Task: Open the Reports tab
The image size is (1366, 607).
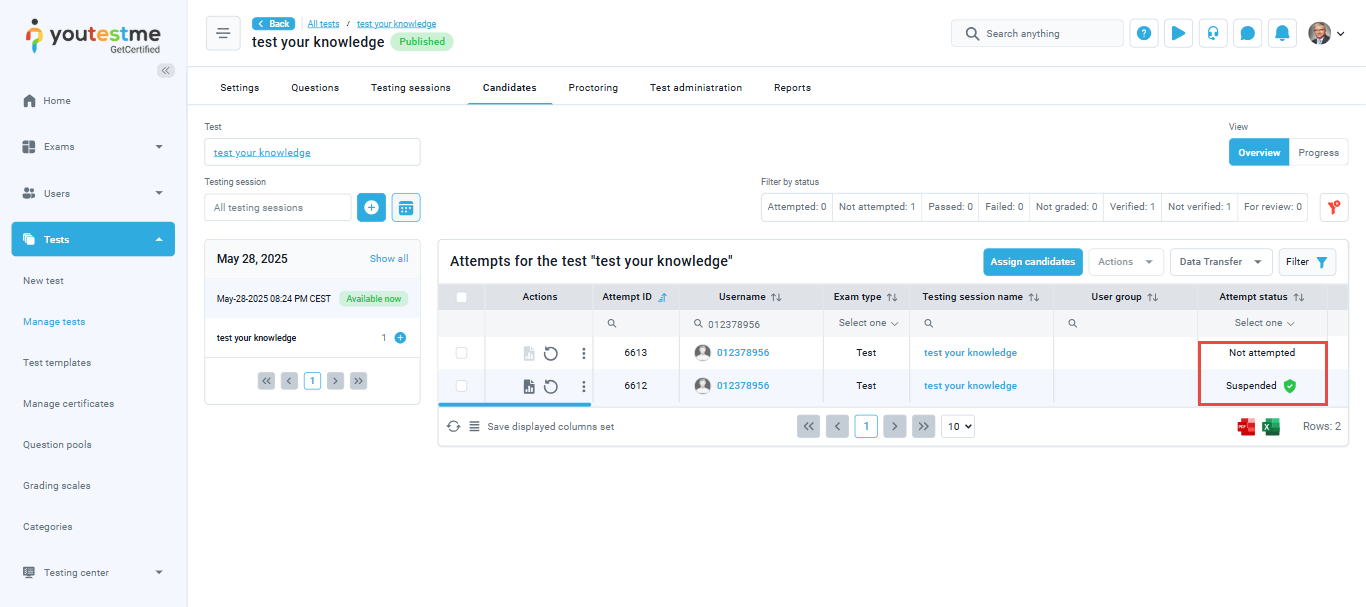Action: [x=792, y=88]
